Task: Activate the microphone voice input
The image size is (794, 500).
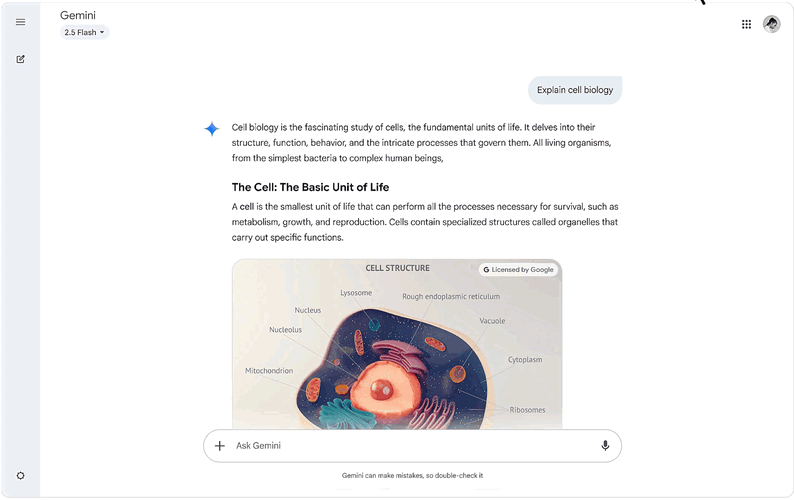Action: (x=605, y=446)
